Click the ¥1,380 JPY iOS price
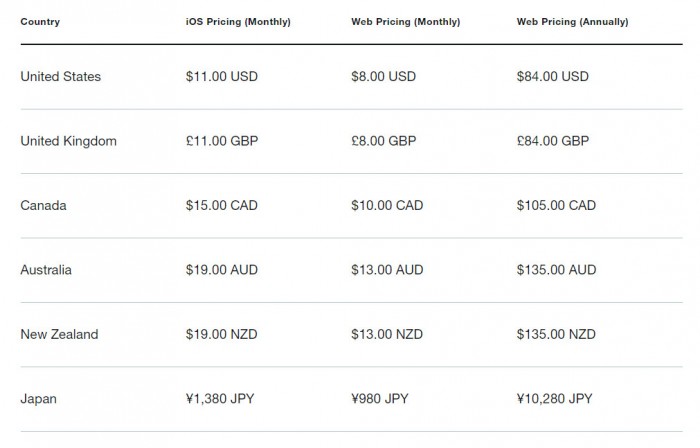Image resolution: width=700 pixels, height=448 pixels. pyautogui.click(x=220, y=398)
